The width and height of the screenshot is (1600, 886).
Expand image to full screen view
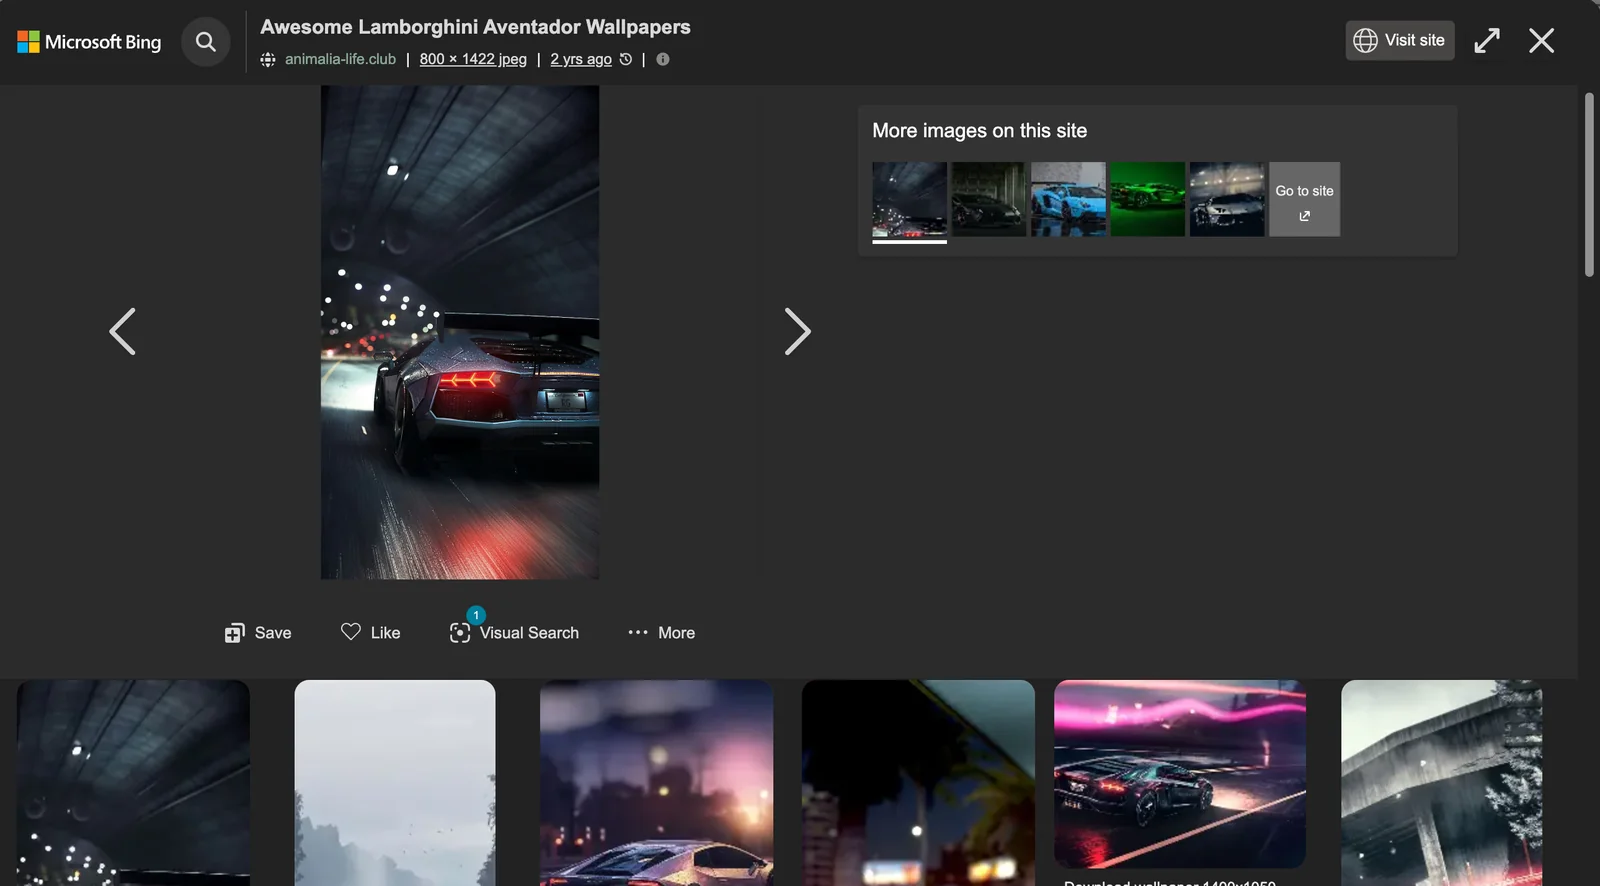tap(1486, 40)
